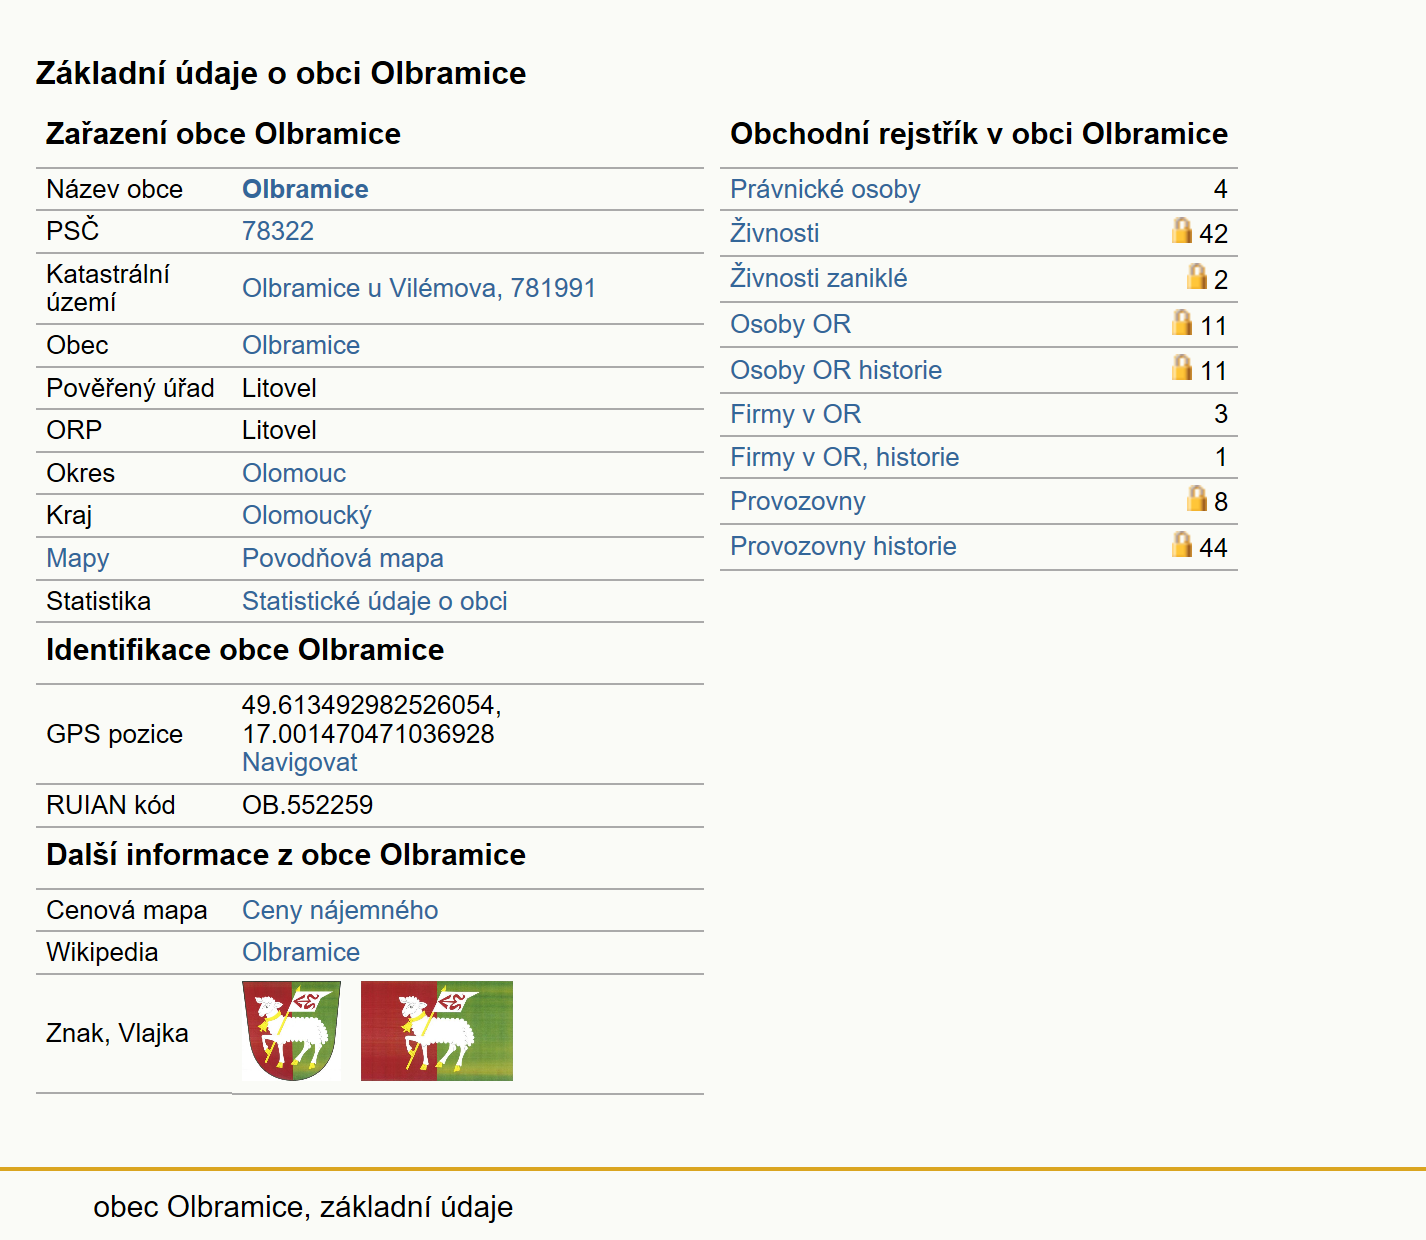Open the Provozovny link
Image resolution: width=1426 pixels, height=1240 pixels.
(798, 501)
